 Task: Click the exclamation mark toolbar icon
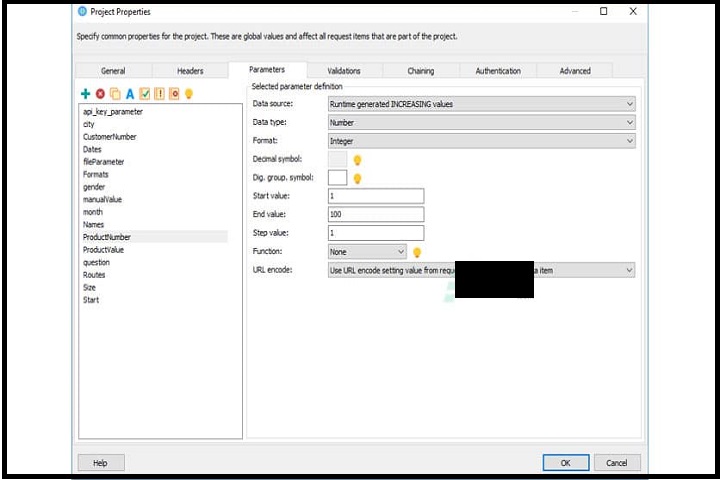tap(159, 94)
